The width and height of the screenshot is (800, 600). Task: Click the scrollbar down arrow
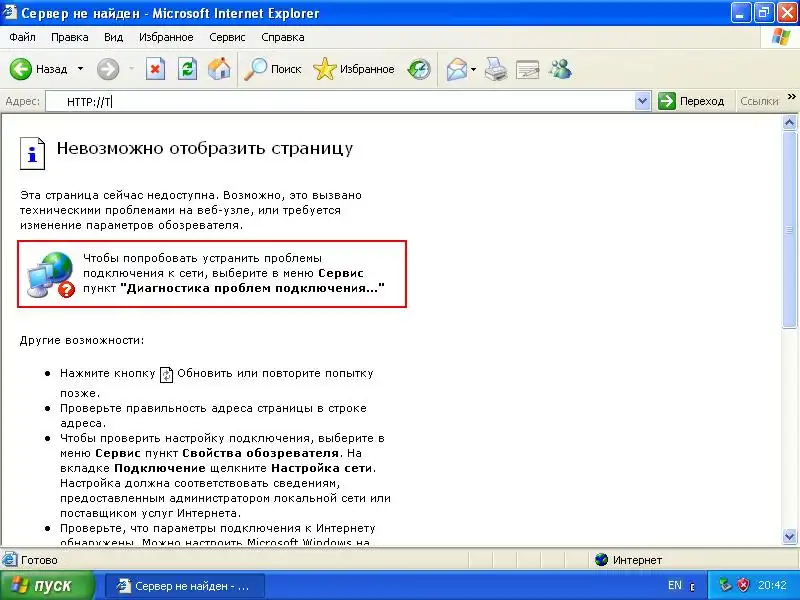point(789,536)
